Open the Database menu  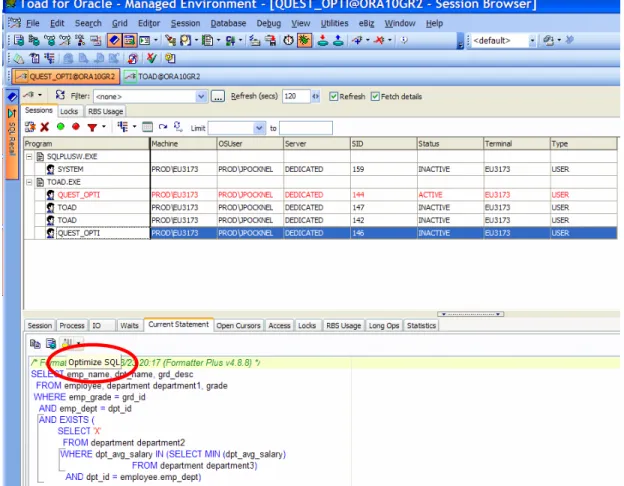tap(228, 23)
